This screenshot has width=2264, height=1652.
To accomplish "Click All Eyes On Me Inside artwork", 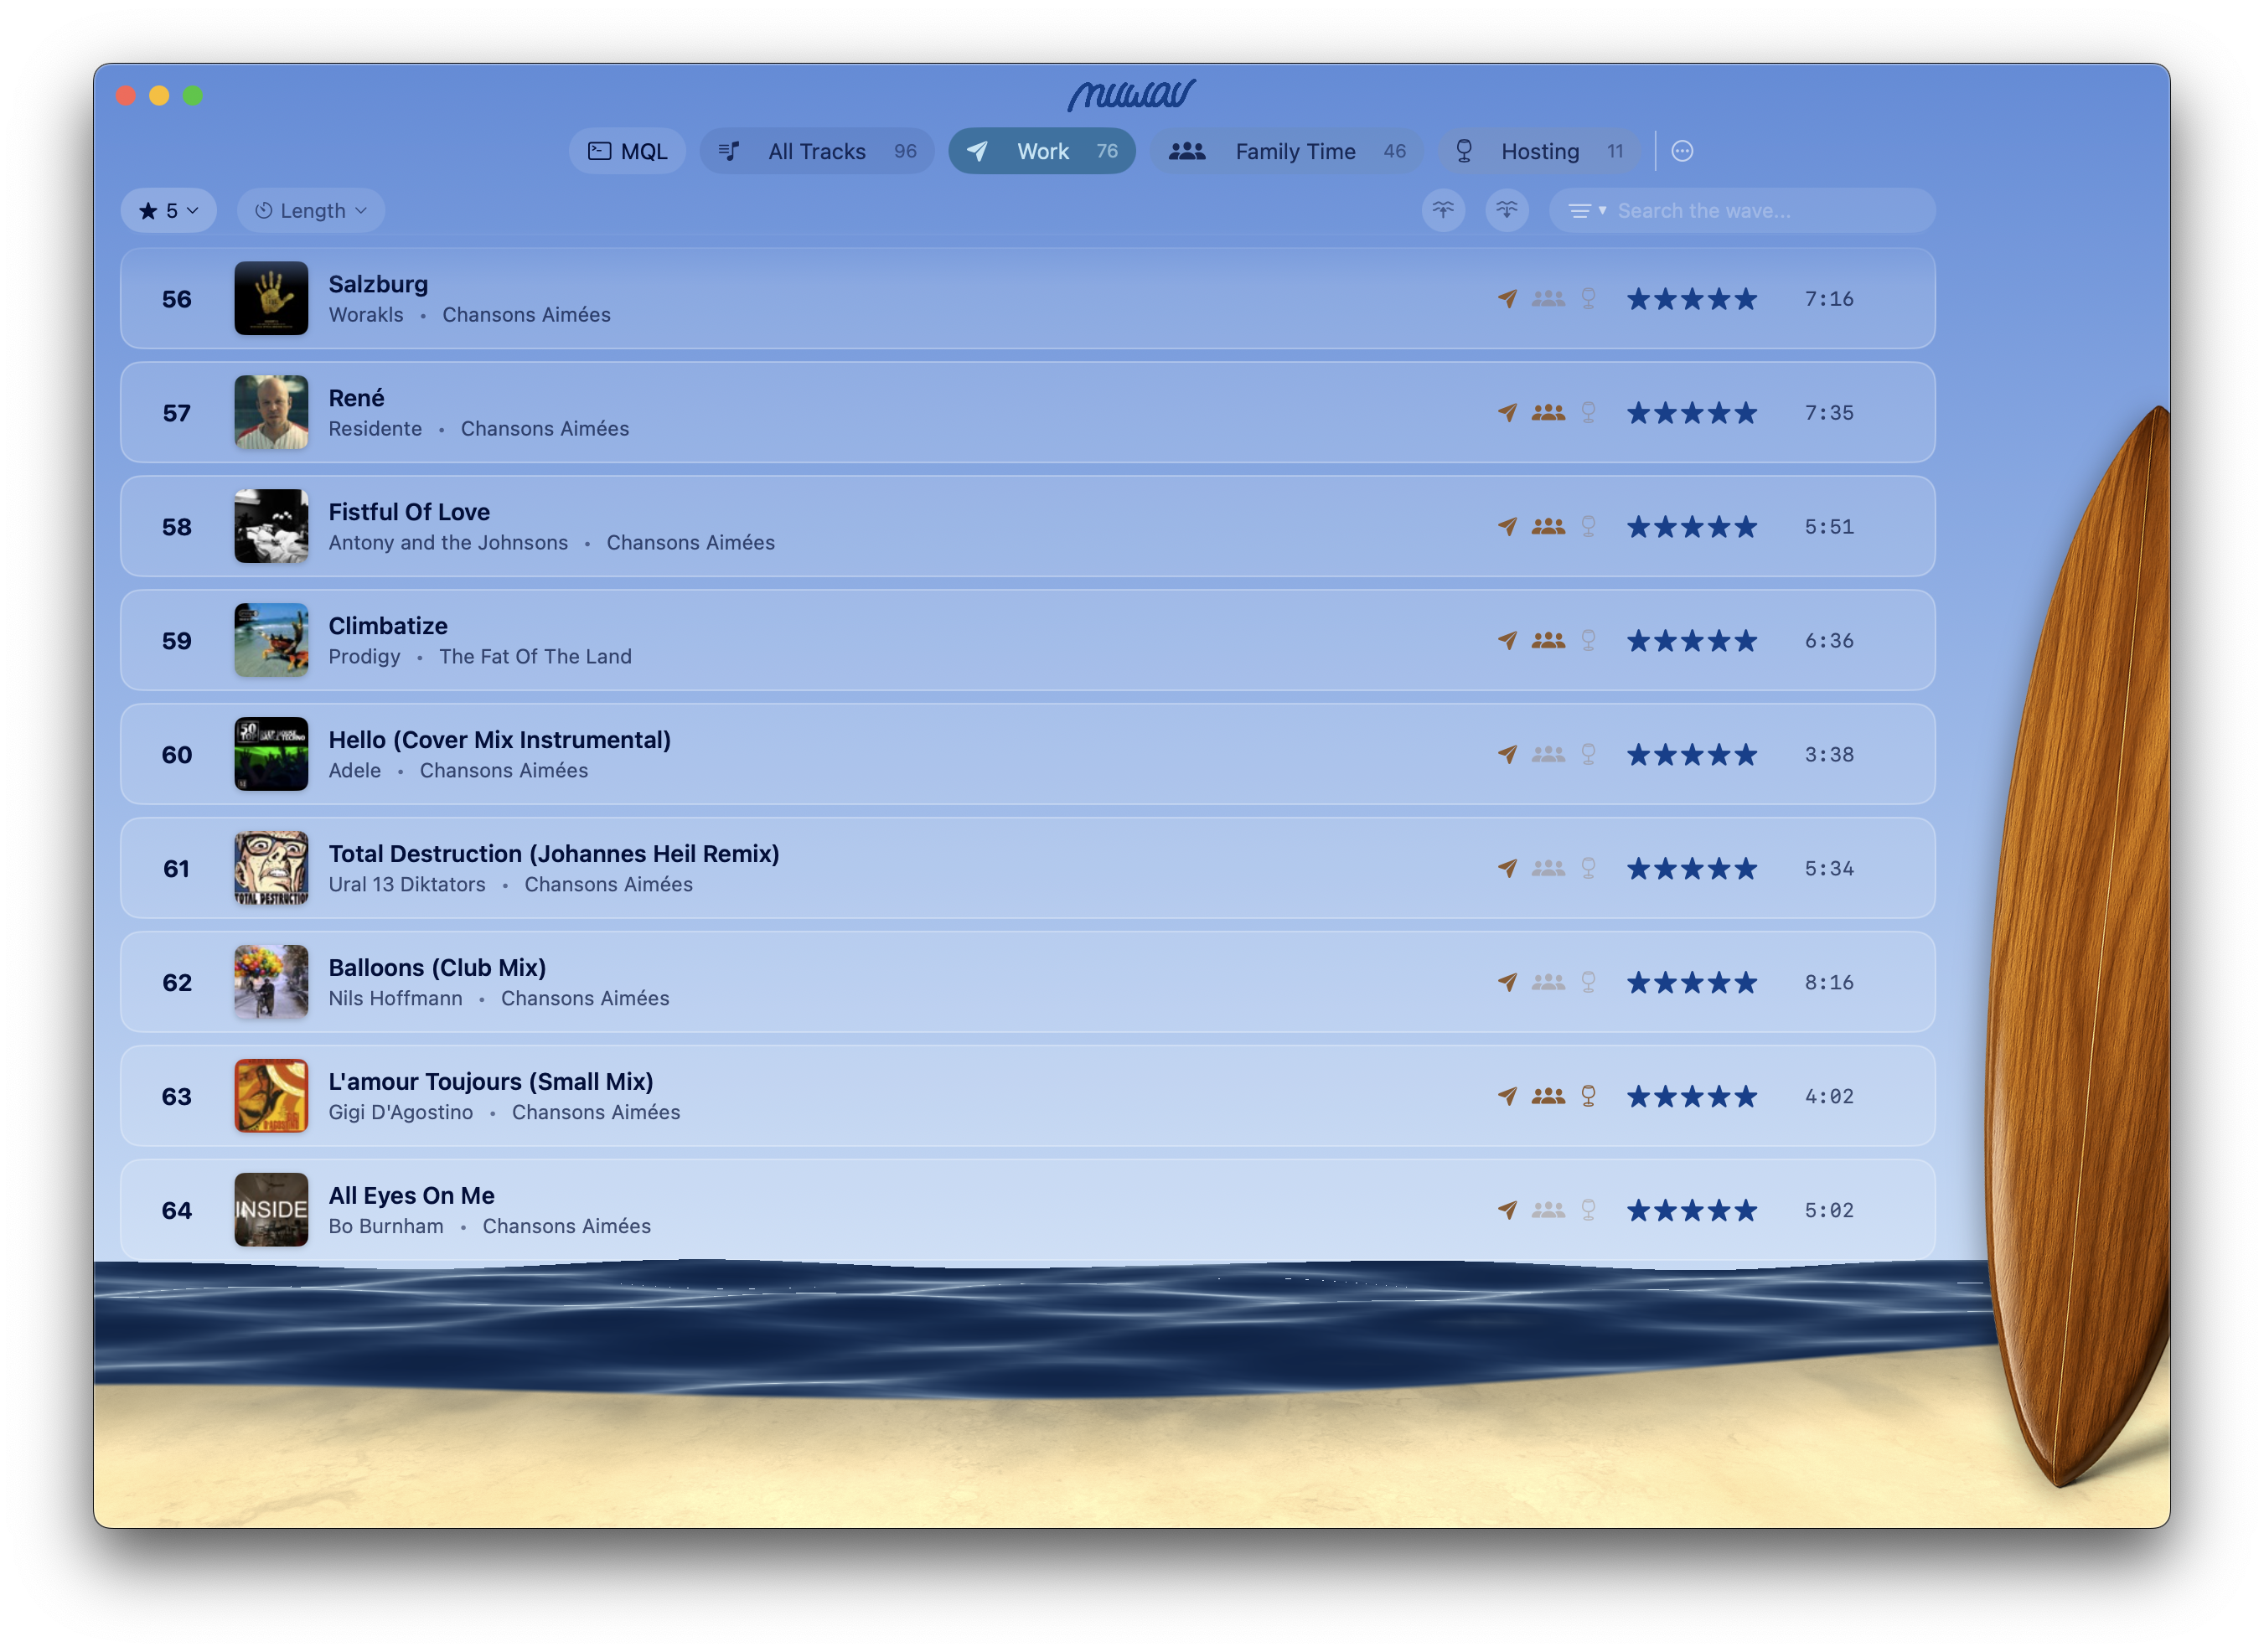I will 271,1210.
